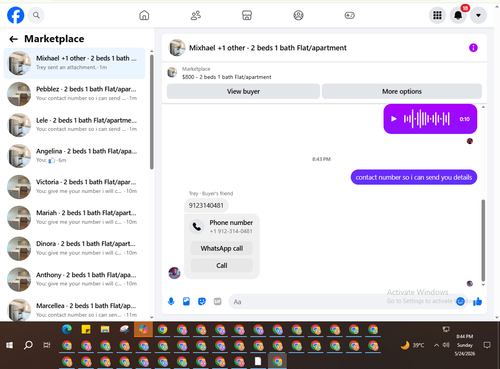This screenshot has height=369, width=500.
Task: Open the Victoria conversation
Action: pyautogui.click(x=75, y=187)
